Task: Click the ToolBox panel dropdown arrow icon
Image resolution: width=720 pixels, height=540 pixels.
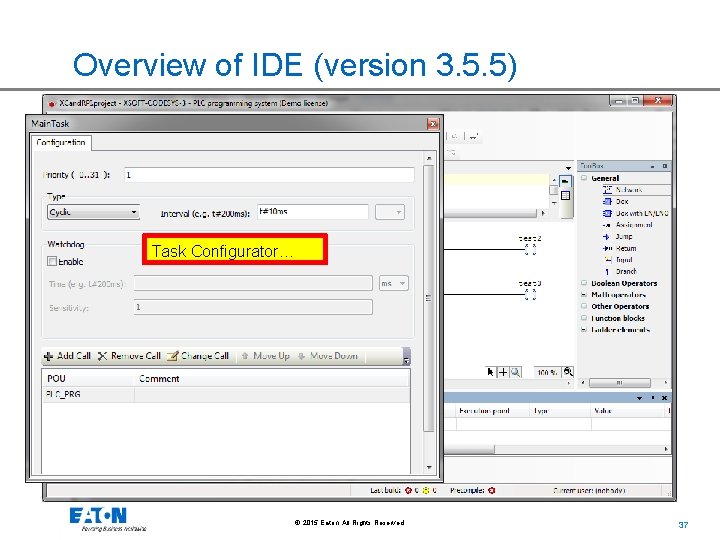Action: [652, 166]
